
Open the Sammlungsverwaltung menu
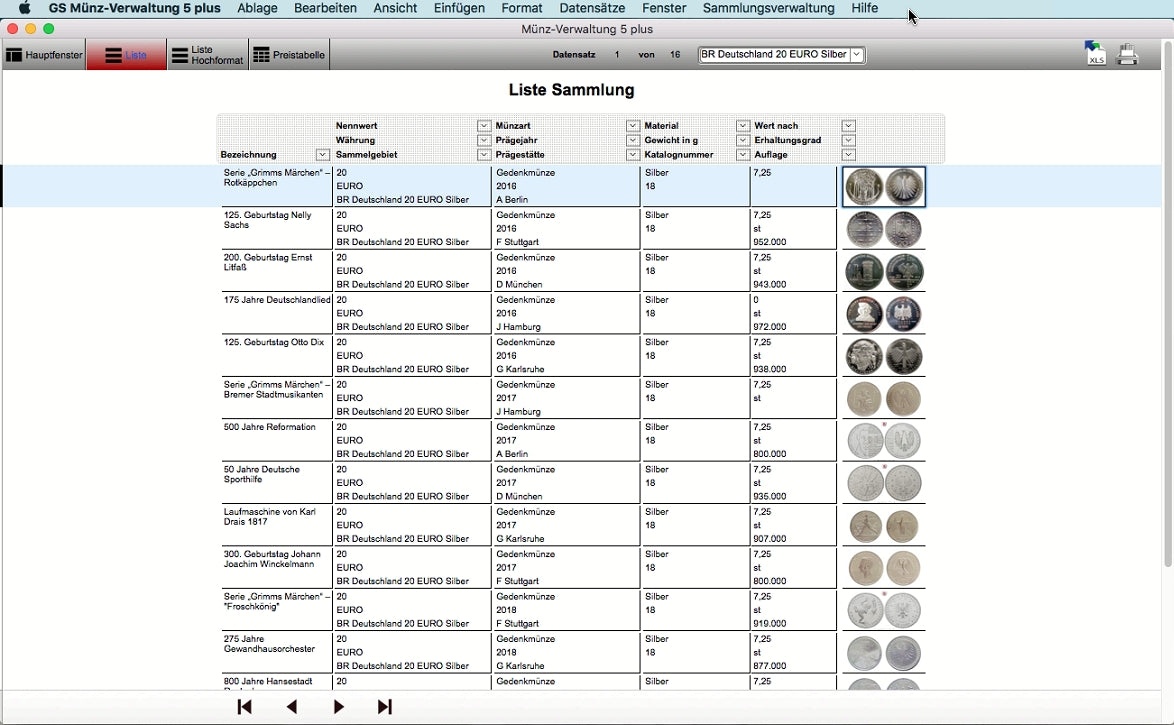(768, 8)
